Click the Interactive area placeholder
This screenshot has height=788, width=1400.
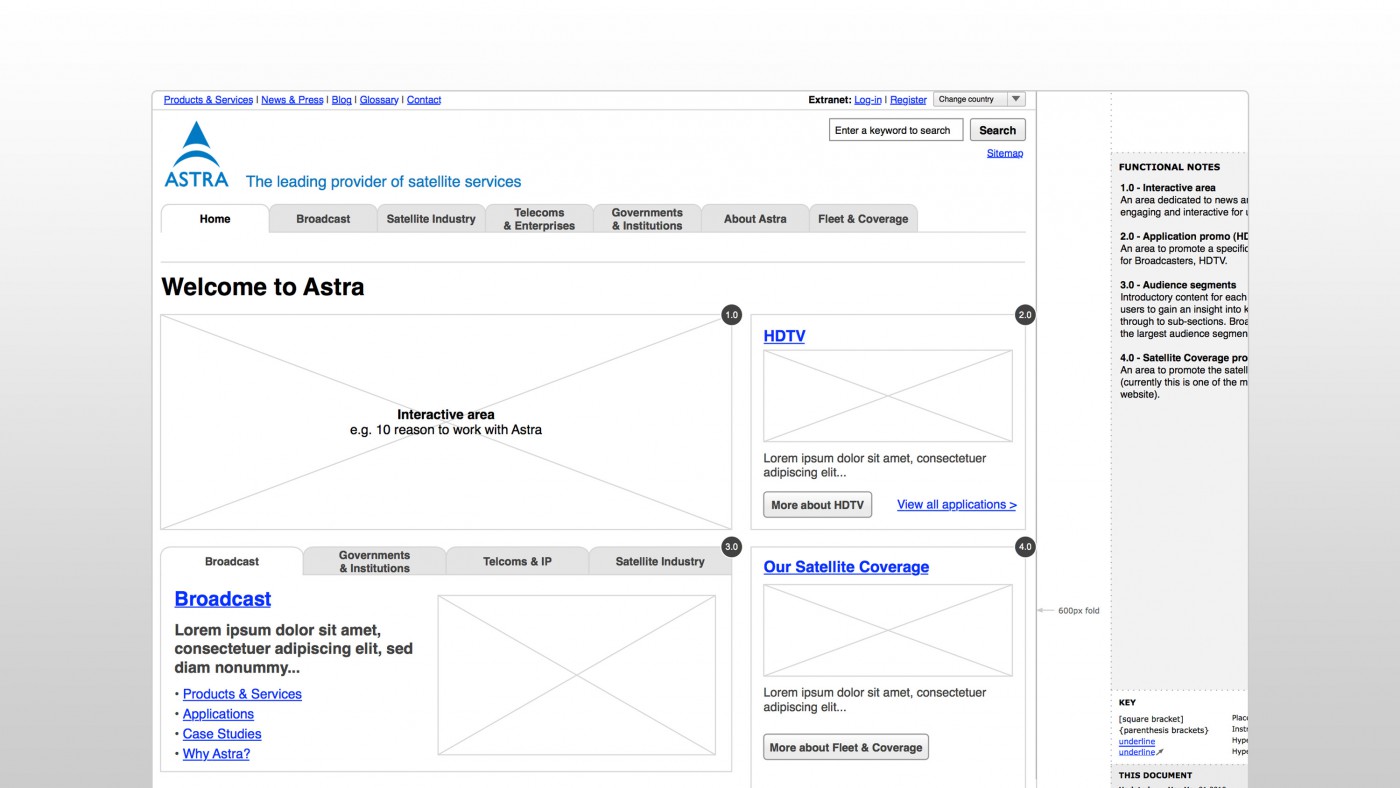[446, 422]
